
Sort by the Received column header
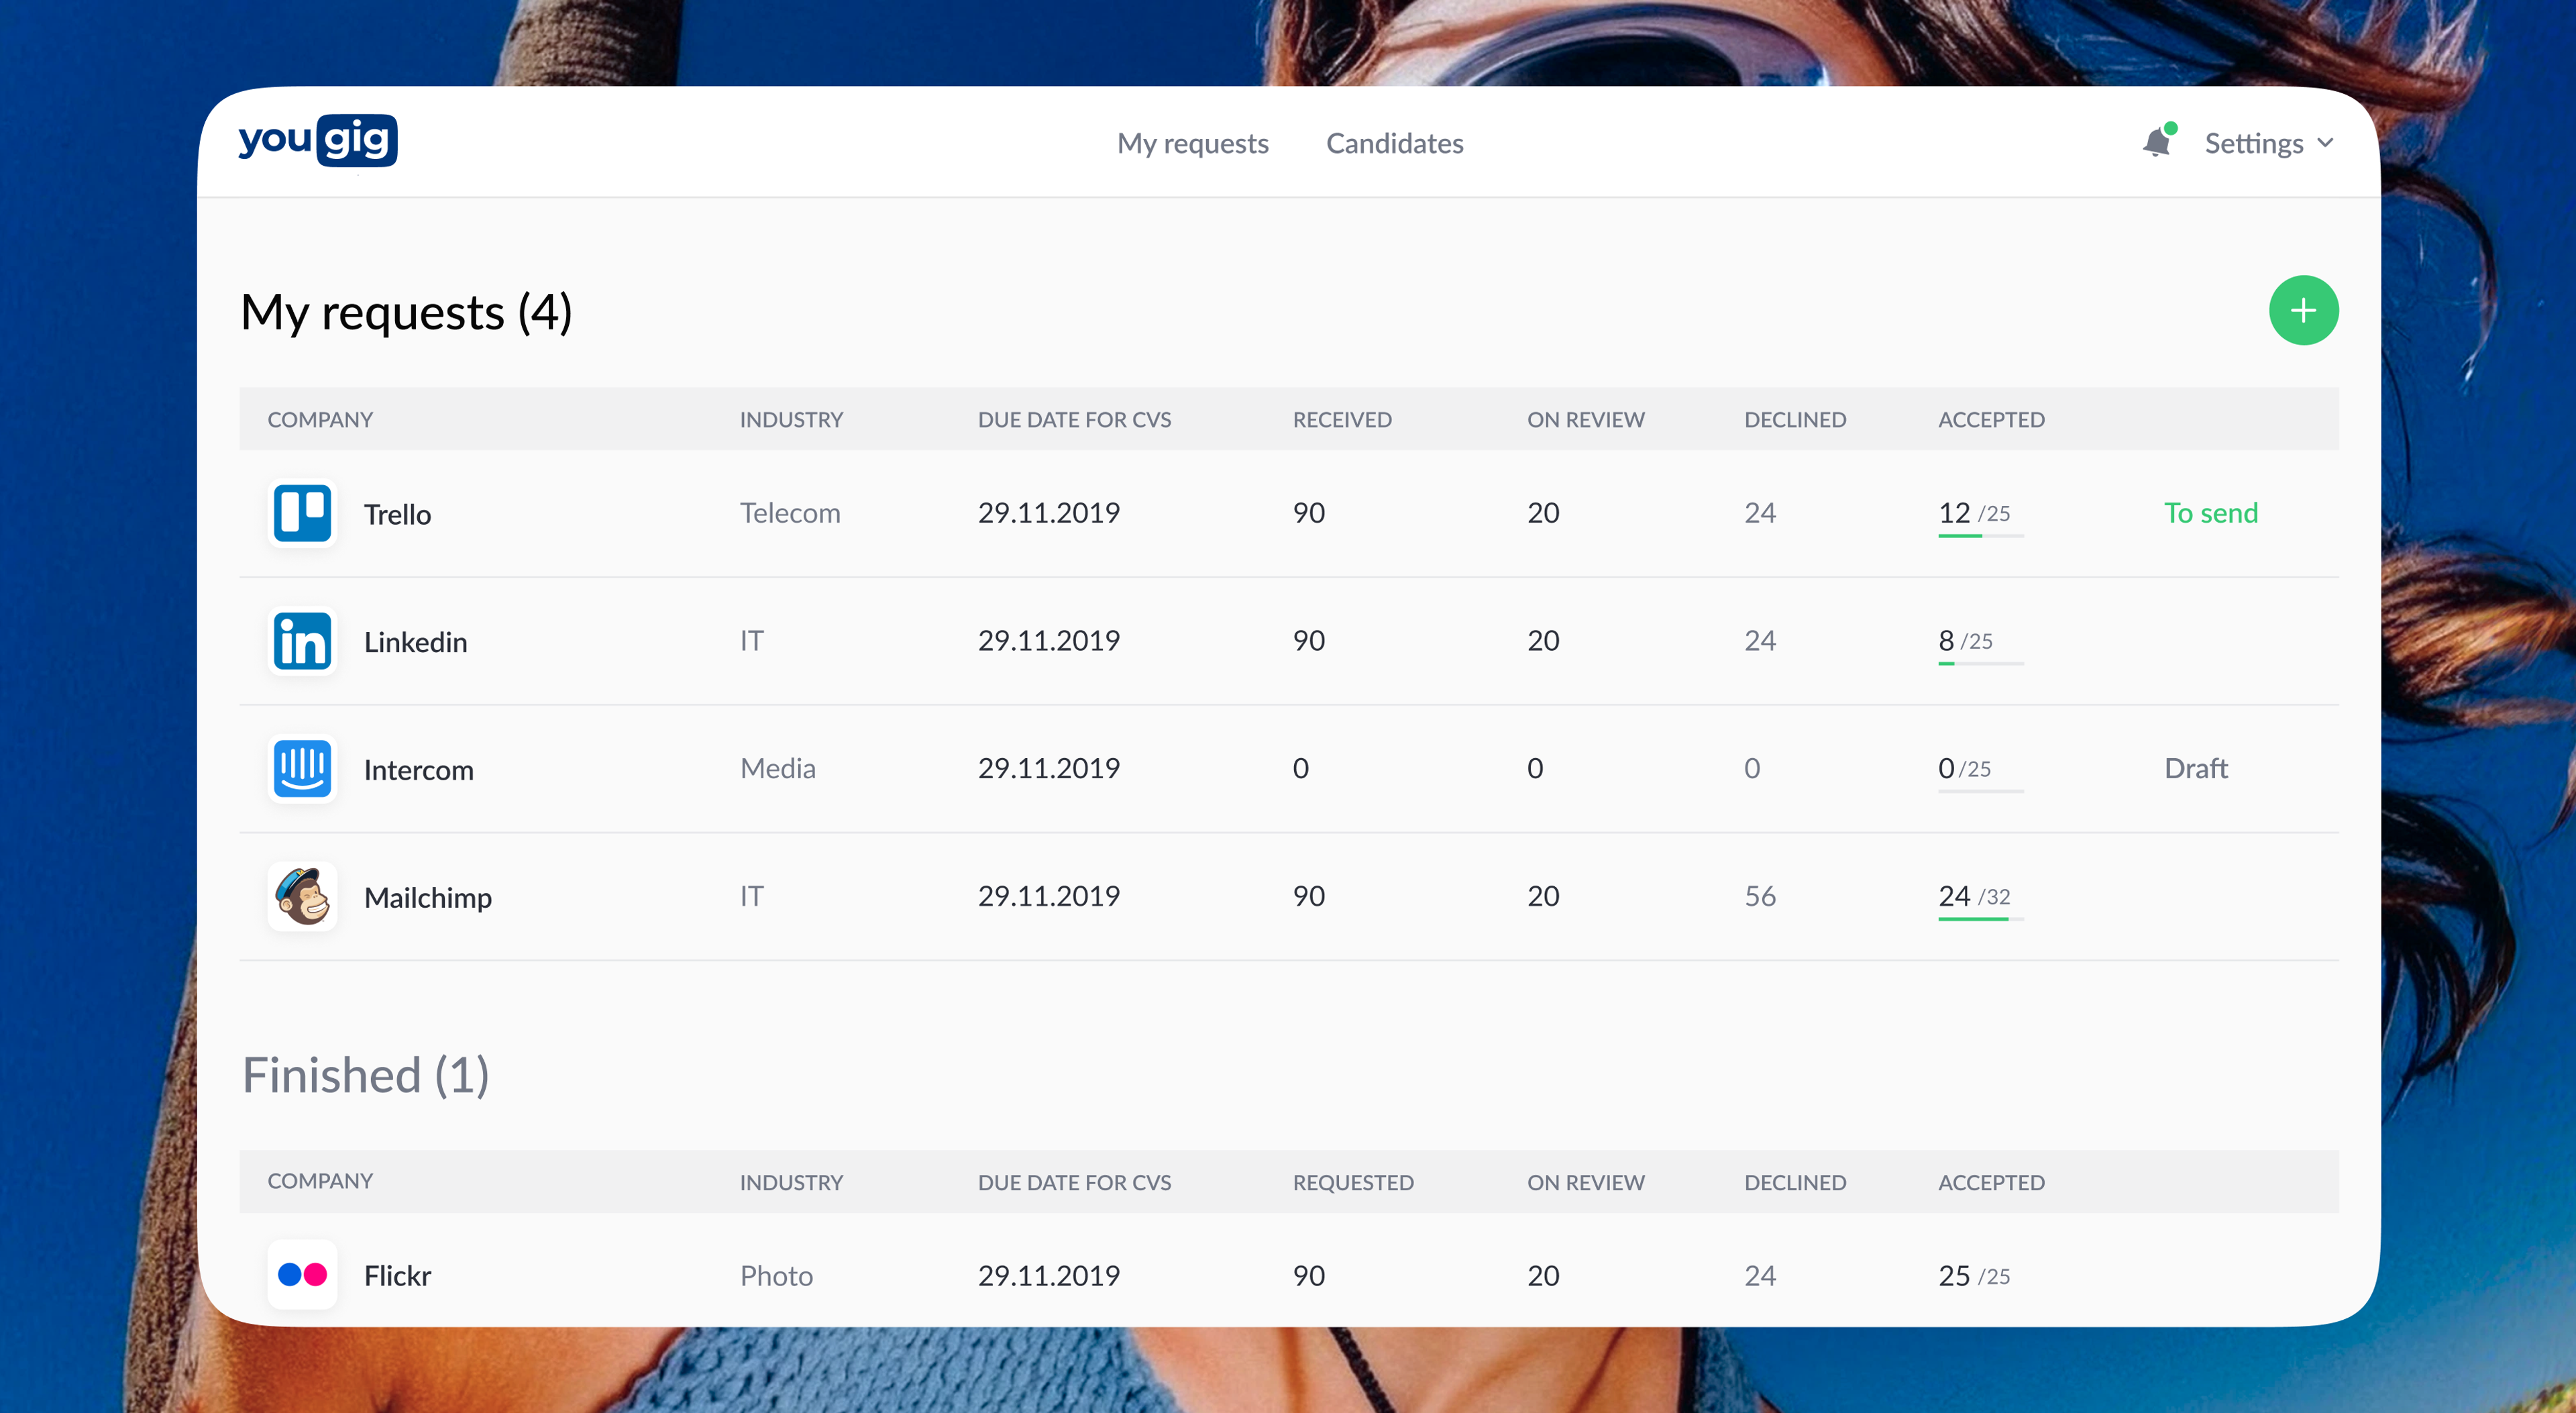pos(1341,420)
